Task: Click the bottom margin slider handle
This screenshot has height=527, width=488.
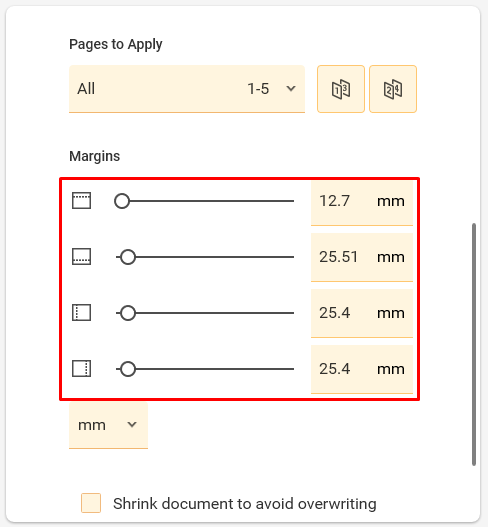Action: 128,257
